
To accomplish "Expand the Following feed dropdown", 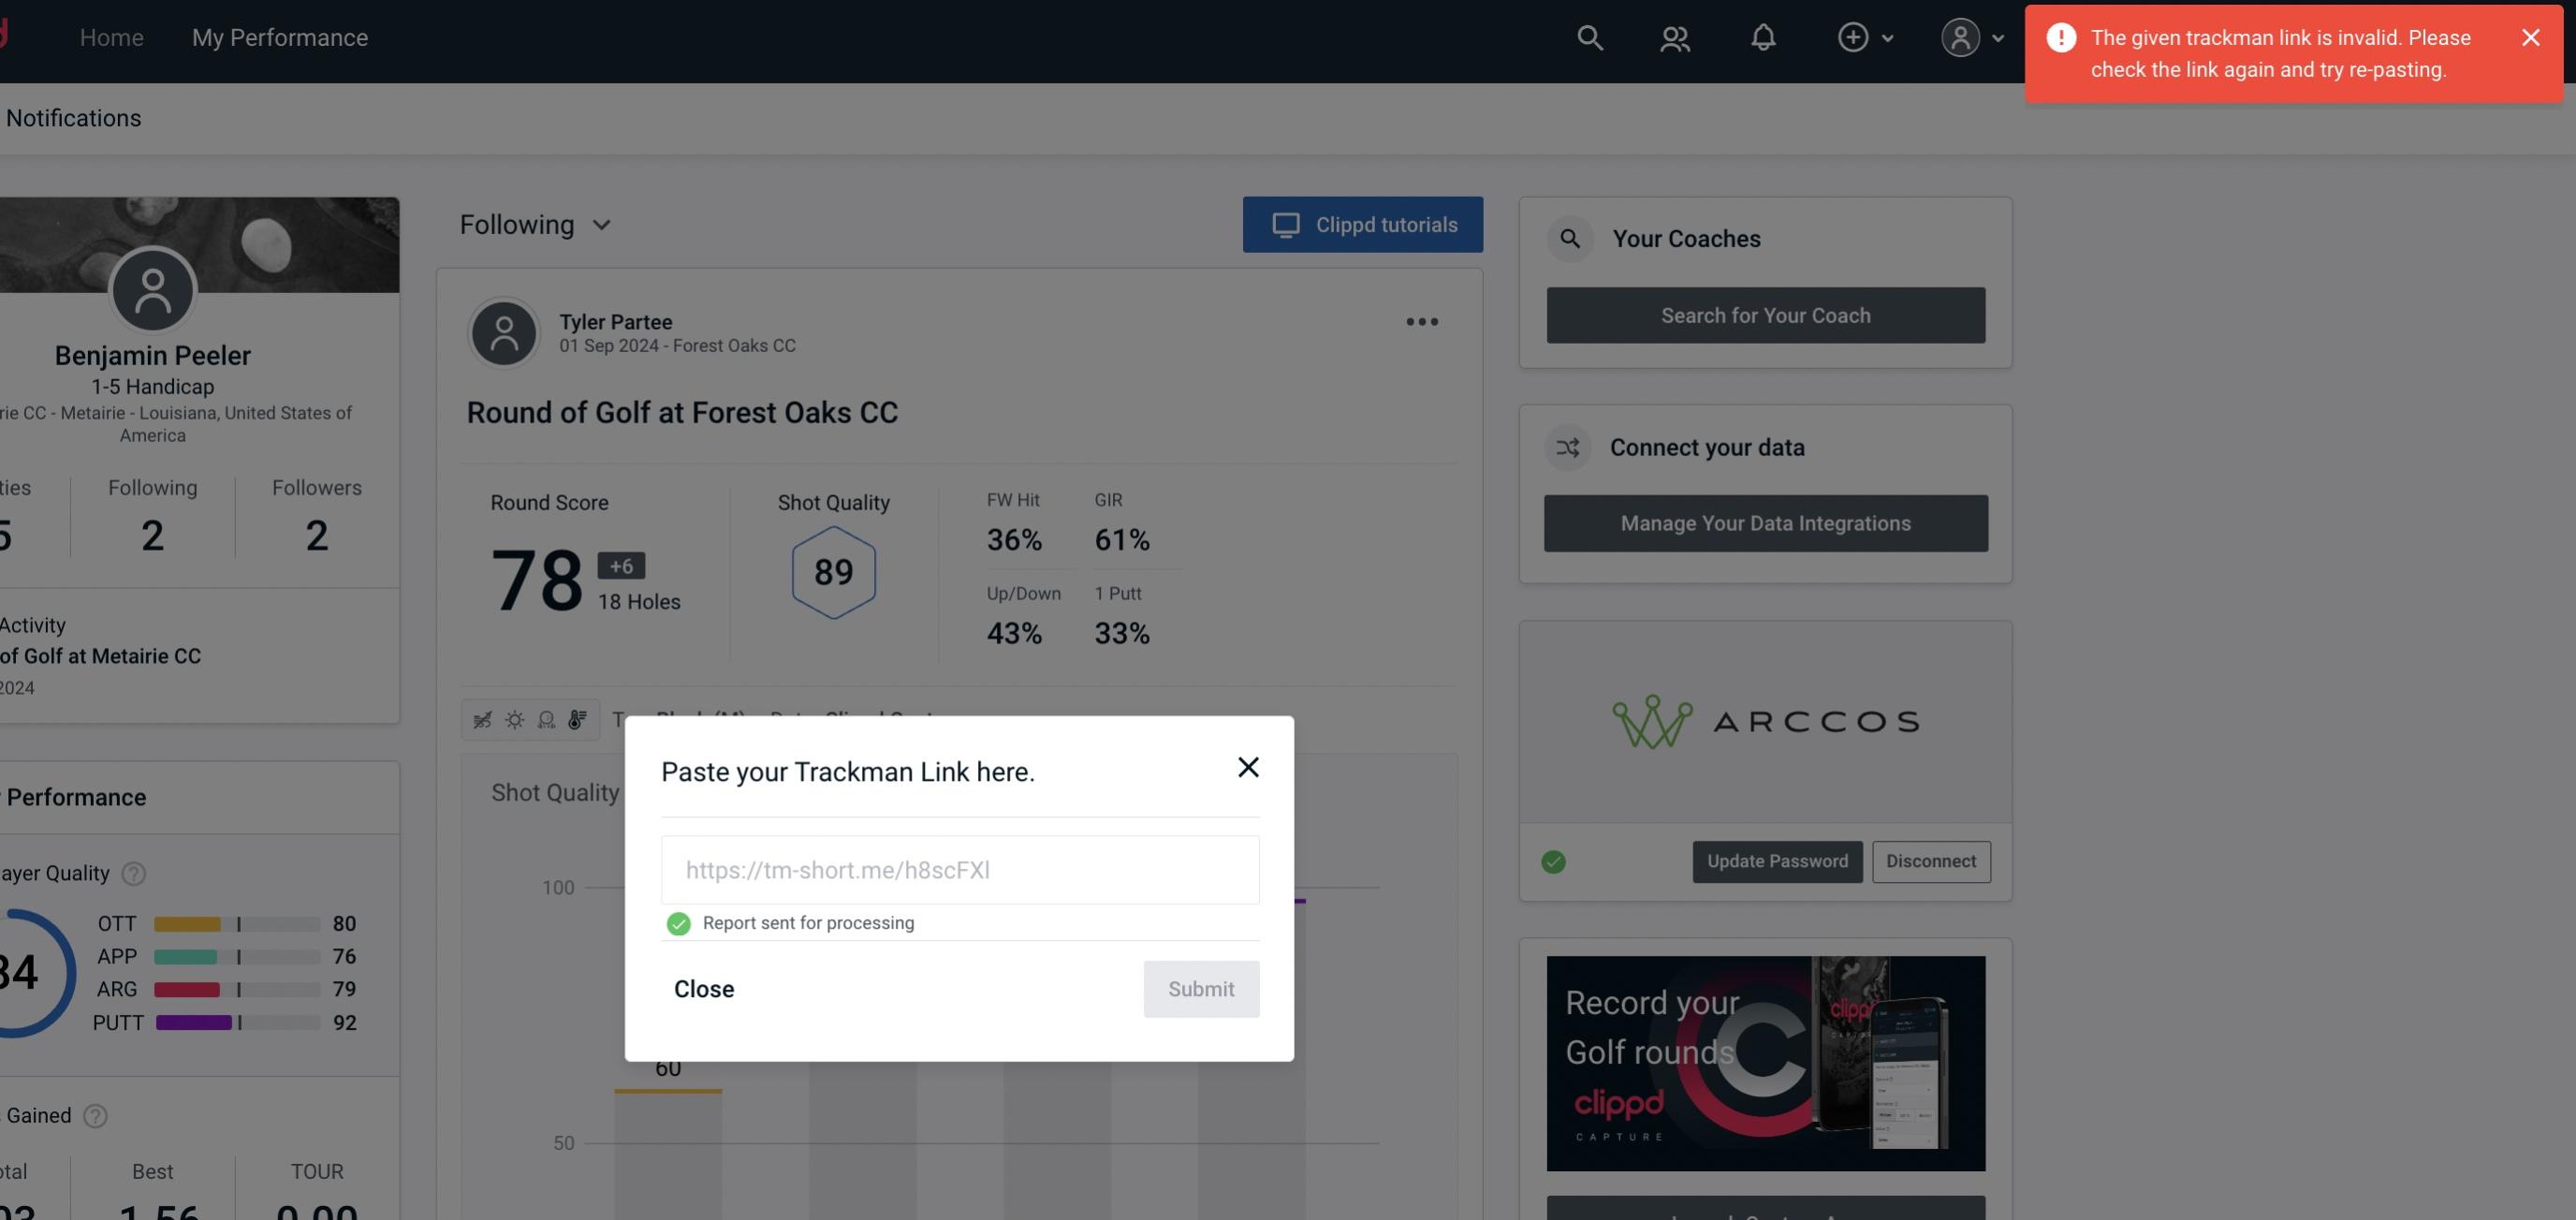I will coord(537,224).
